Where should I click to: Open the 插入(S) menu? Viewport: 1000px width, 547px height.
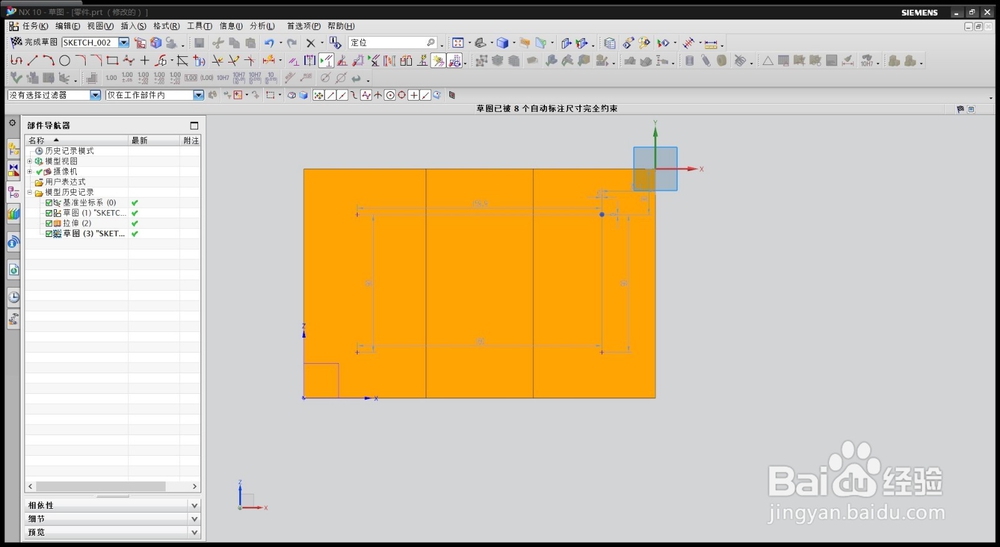click(x=133, y=26)
